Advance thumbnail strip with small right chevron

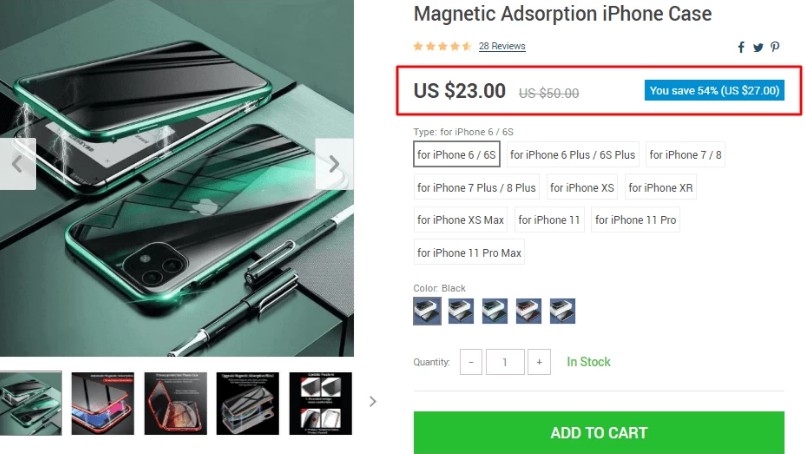[373, 402]
